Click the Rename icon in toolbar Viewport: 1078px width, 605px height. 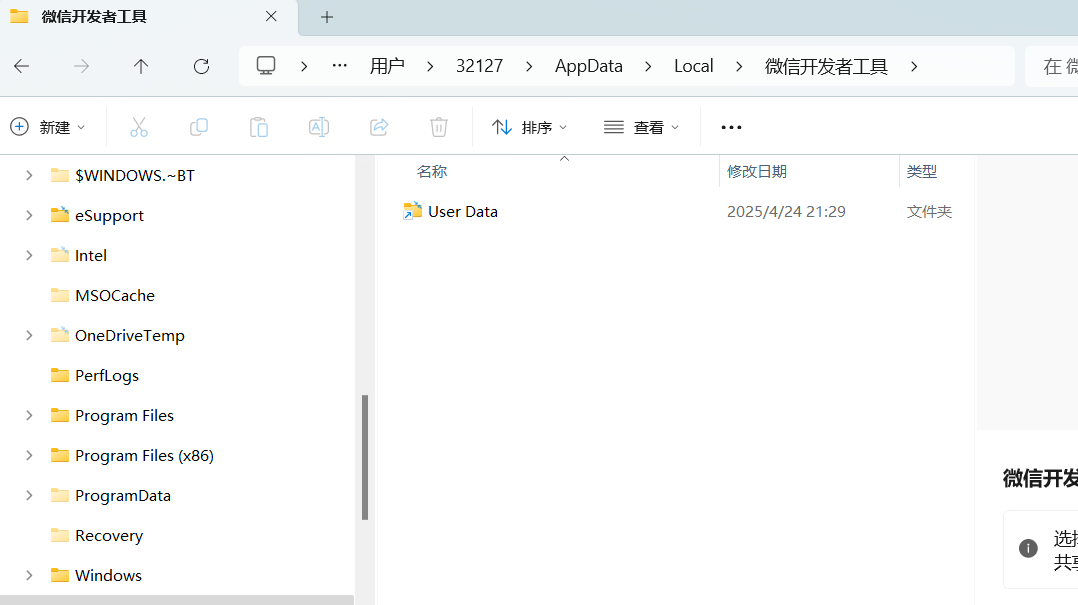[319, 127]
